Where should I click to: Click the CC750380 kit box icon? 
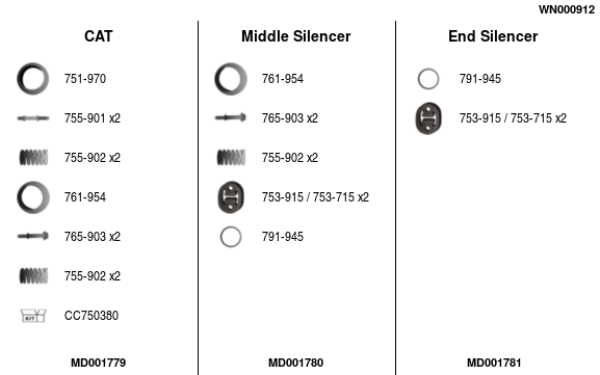point(33,316)
